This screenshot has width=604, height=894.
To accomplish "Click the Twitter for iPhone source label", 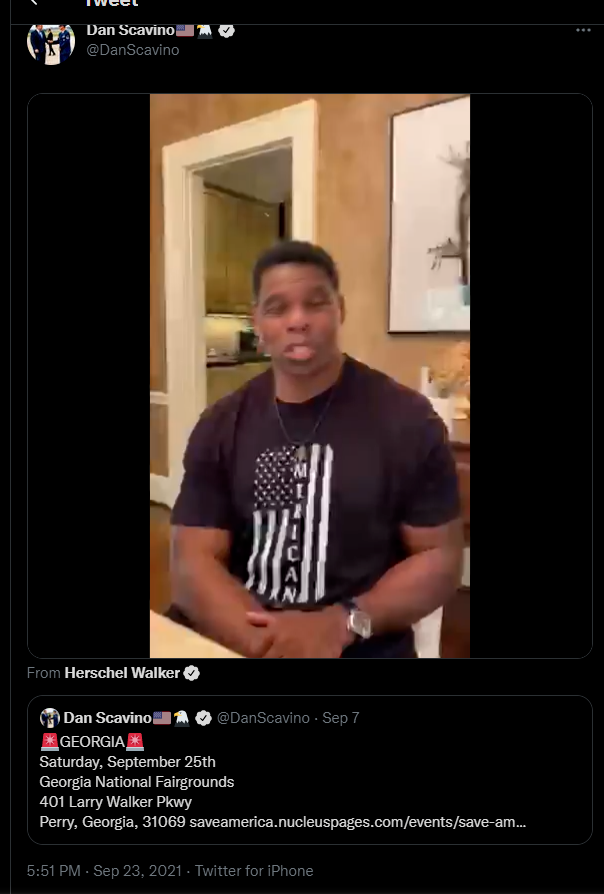I will pyautogui.click(x=254, y=871).
